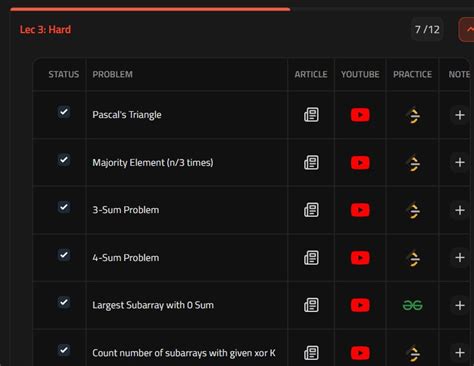
Task: Open the article for Pascal's Triangle
Action: [311, 115]
